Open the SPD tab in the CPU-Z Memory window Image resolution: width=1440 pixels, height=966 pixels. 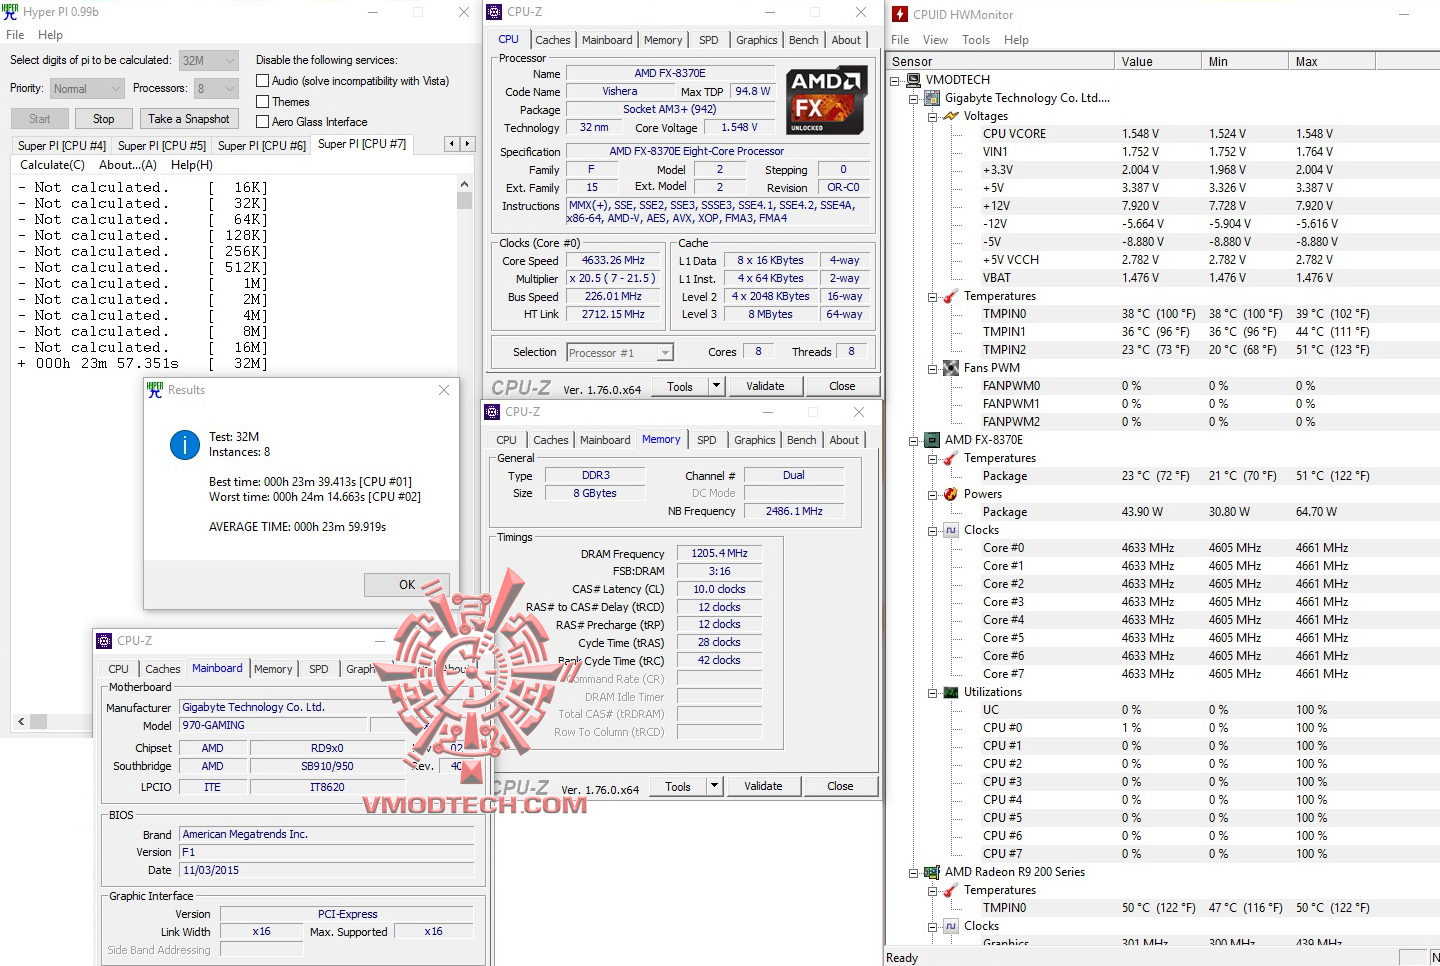[x=706, y=440]
